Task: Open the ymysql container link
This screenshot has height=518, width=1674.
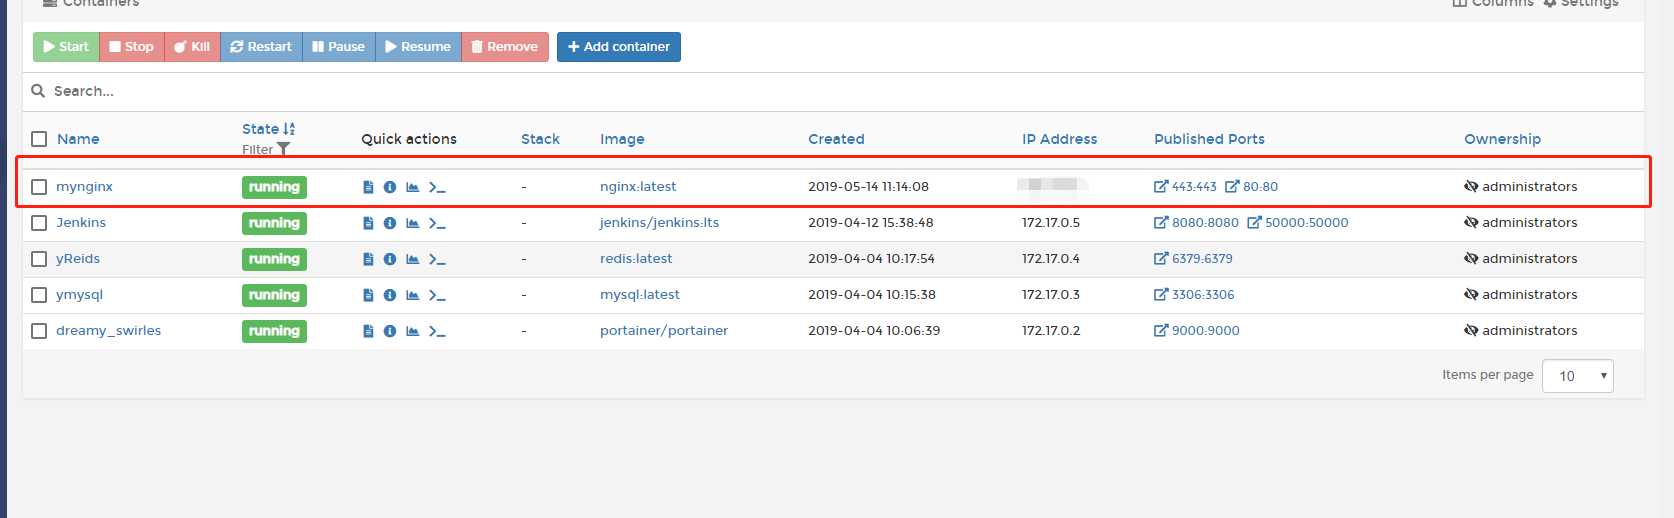Action: click(x=79, y=295)
